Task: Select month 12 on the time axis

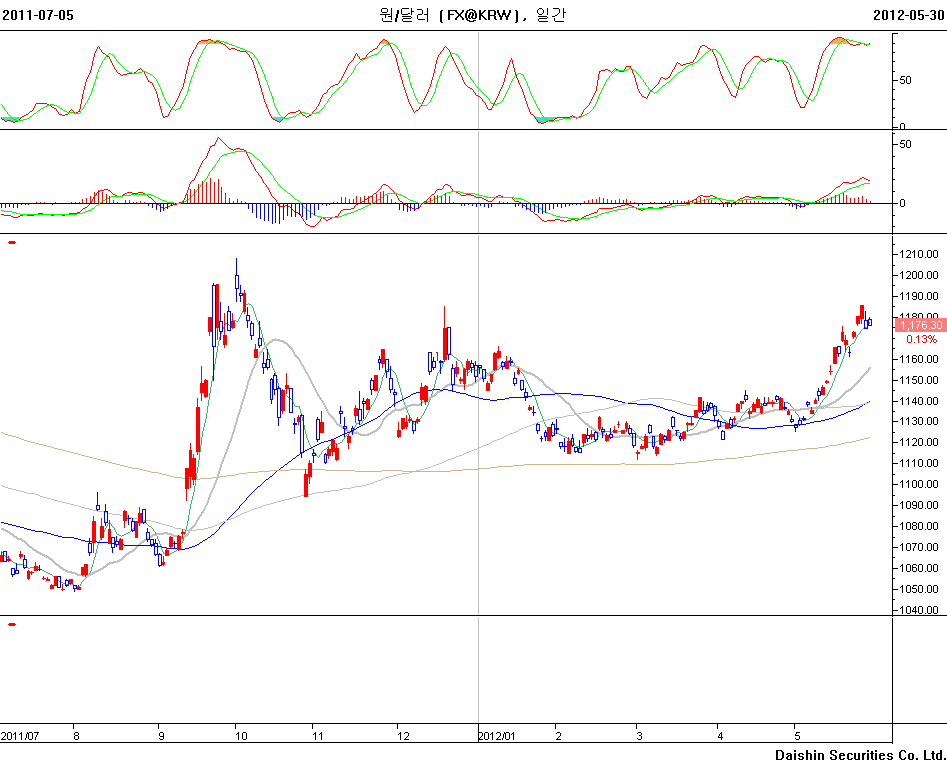Action: pos(403,735)
